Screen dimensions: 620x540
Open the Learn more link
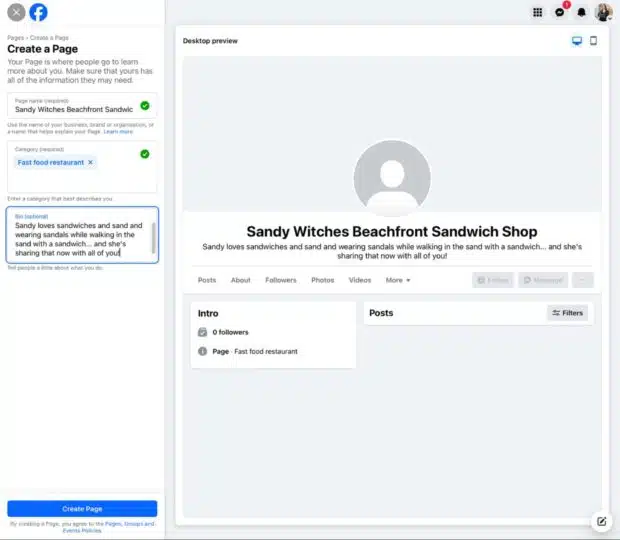point(118,131)
